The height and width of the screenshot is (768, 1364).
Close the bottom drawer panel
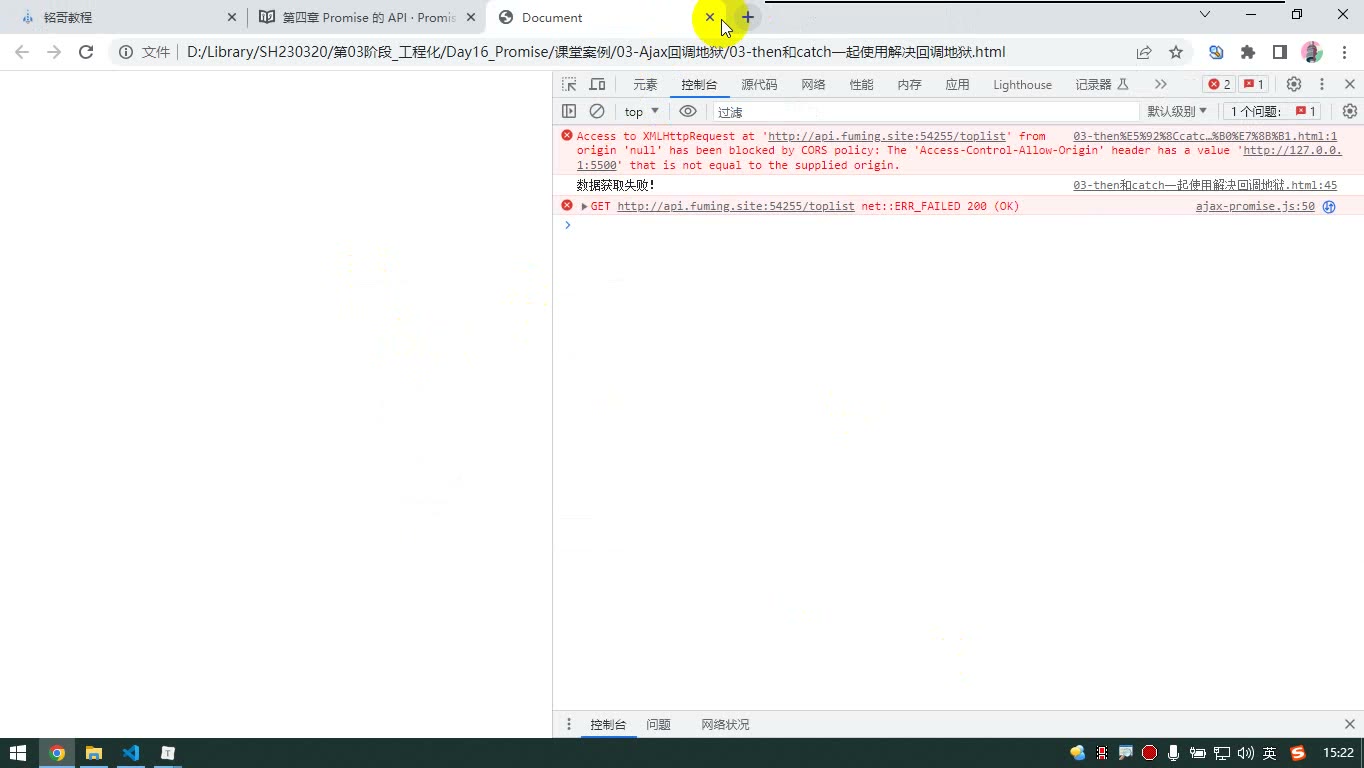(1350, 724)
